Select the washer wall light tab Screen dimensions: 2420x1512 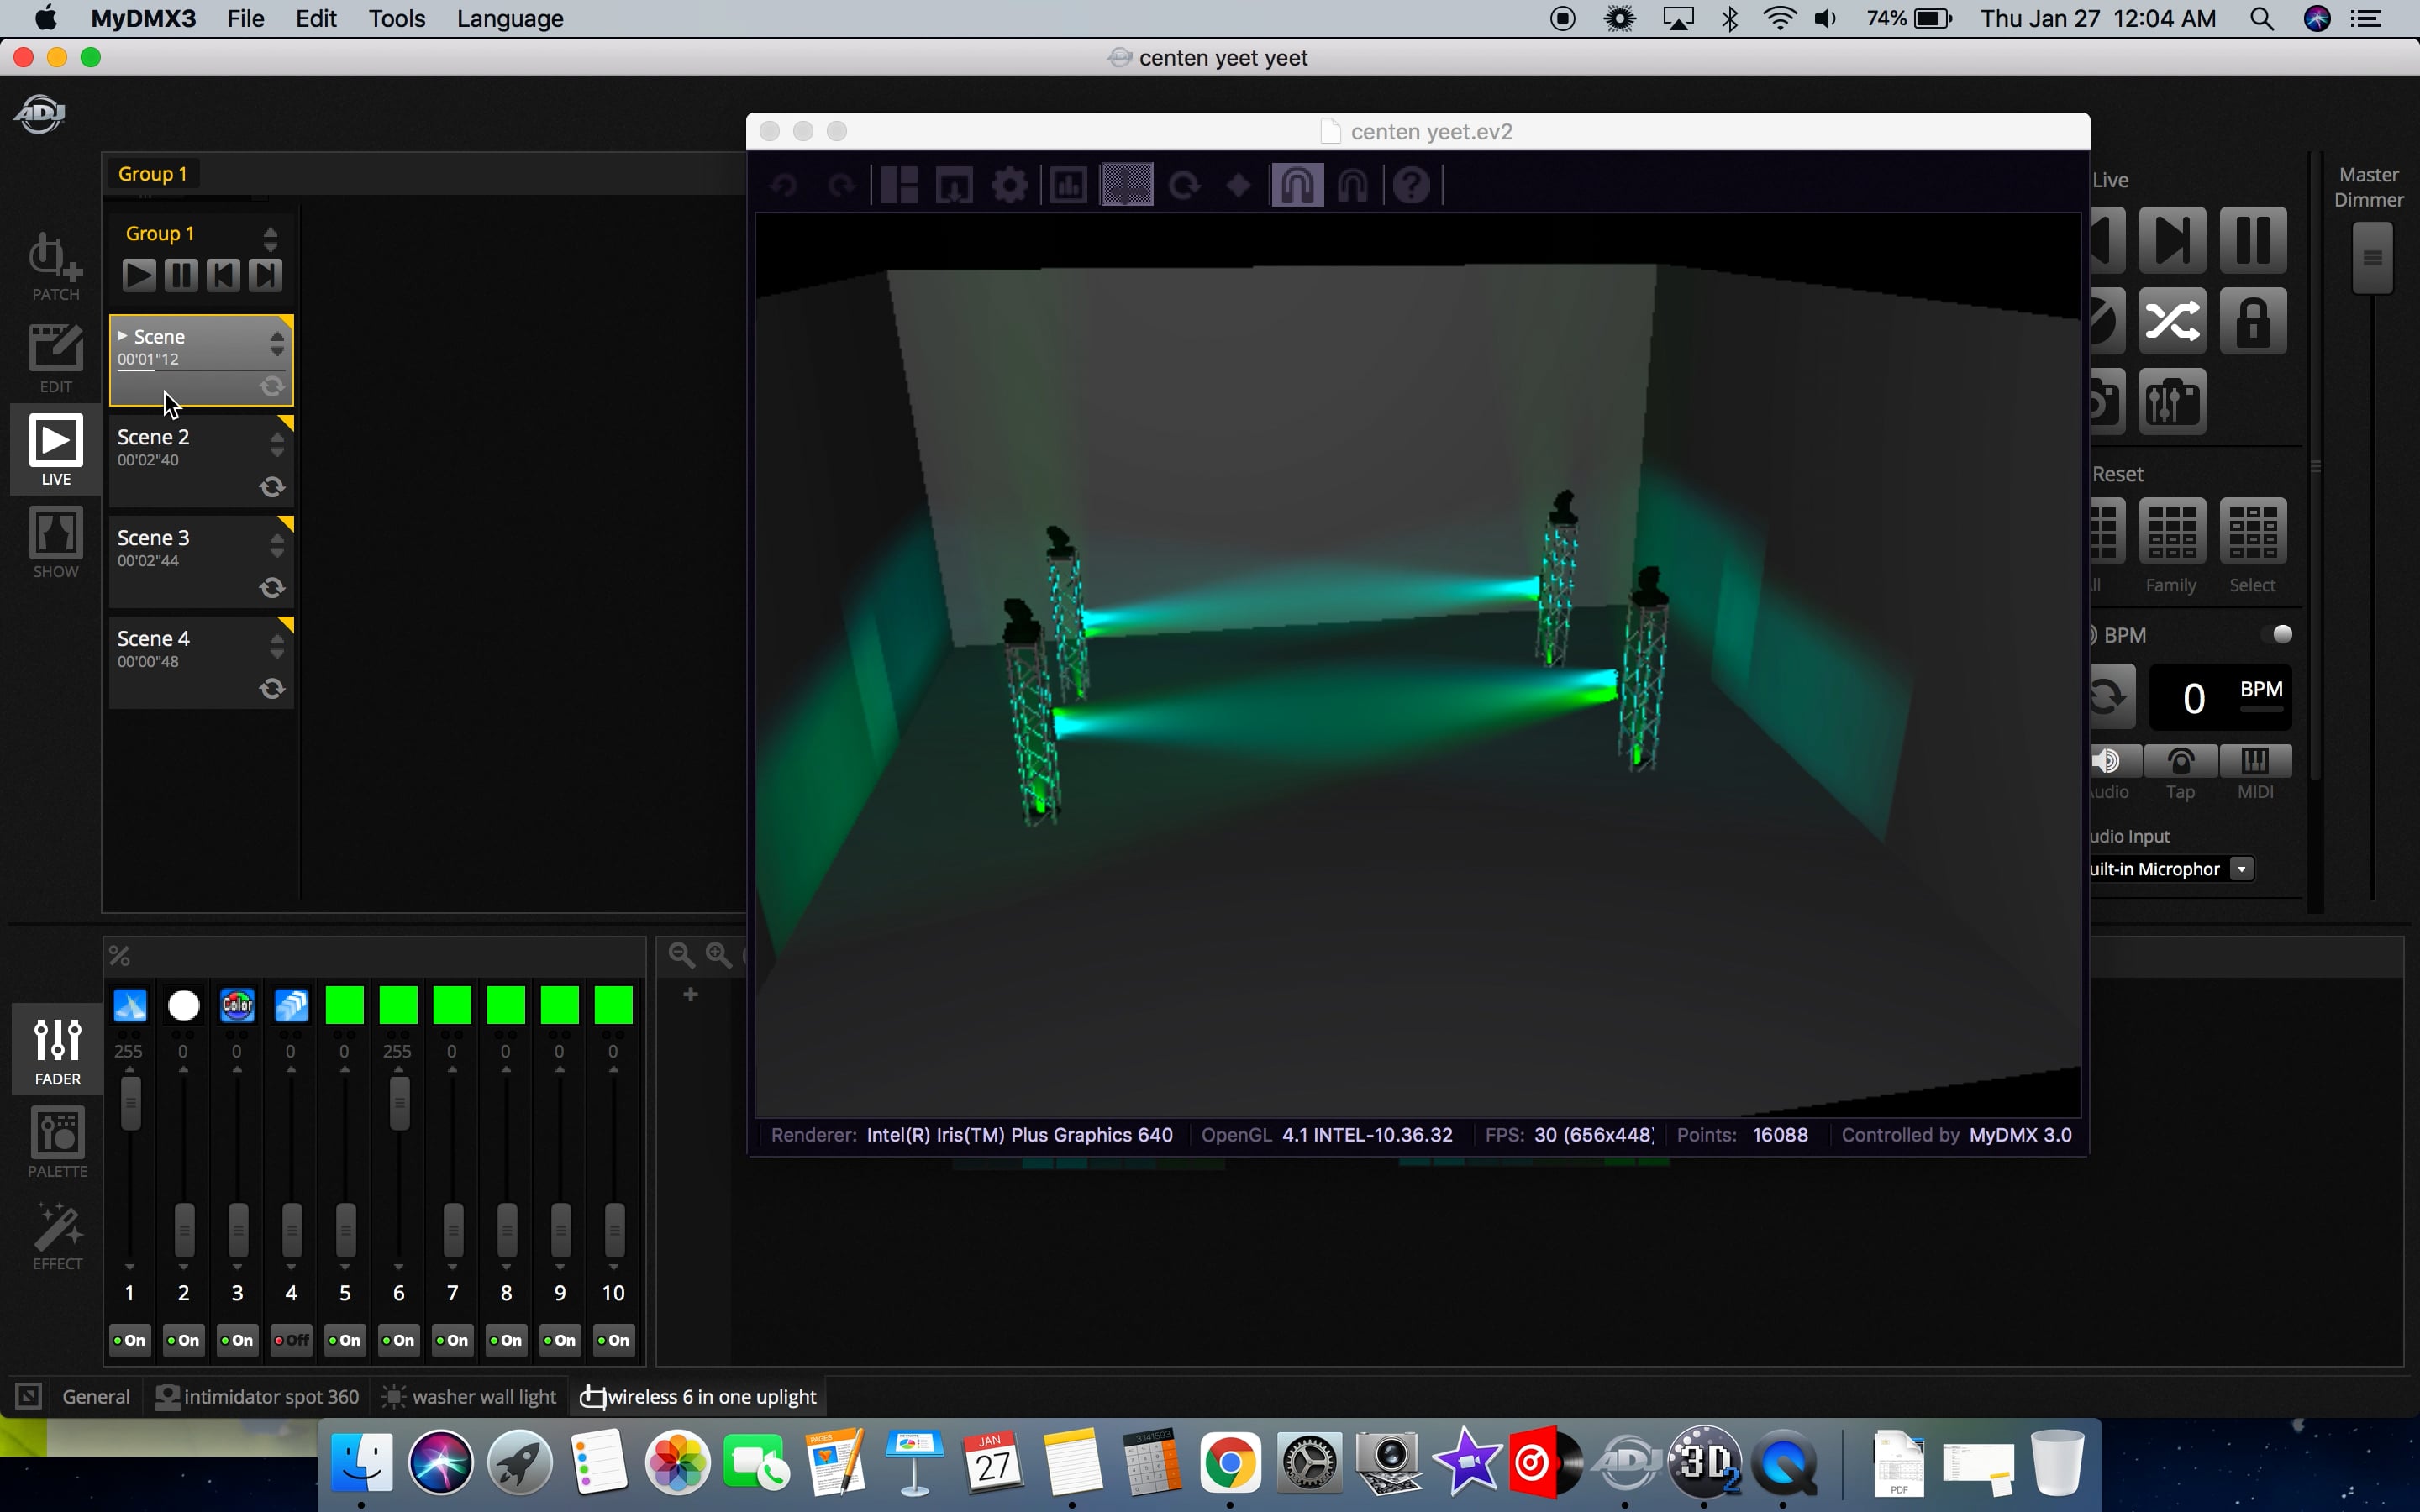[x=470, y=1396]
